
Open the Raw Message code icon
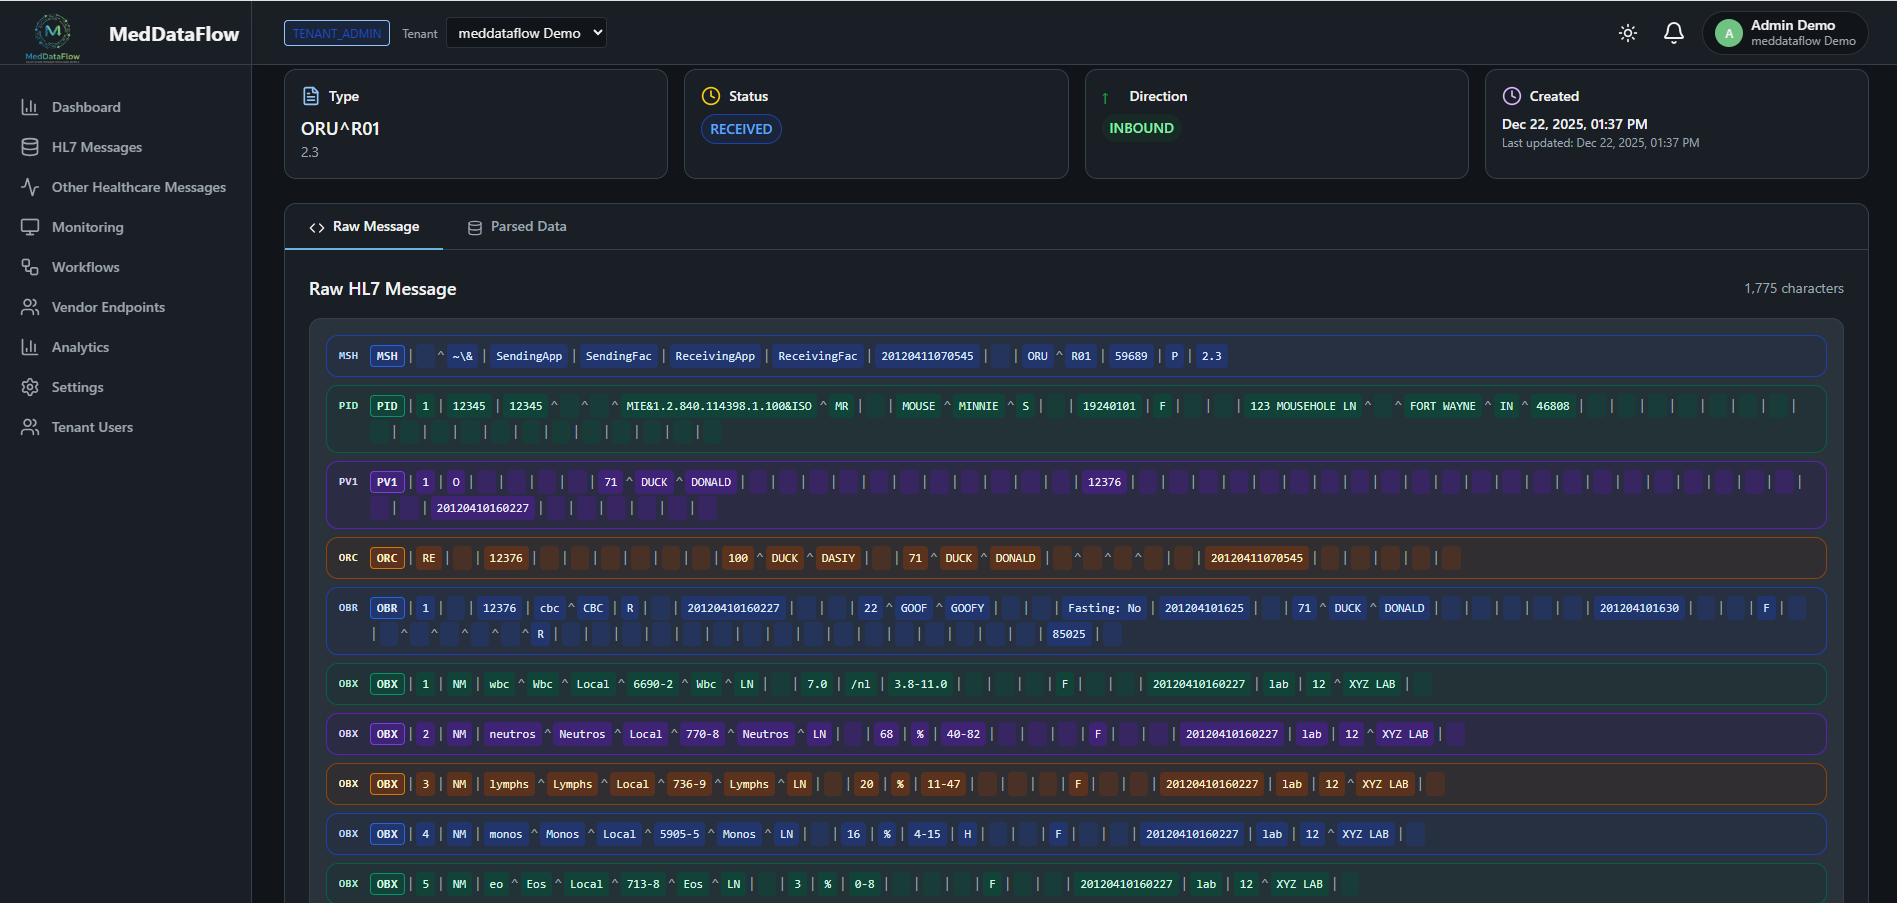point(317,227)
